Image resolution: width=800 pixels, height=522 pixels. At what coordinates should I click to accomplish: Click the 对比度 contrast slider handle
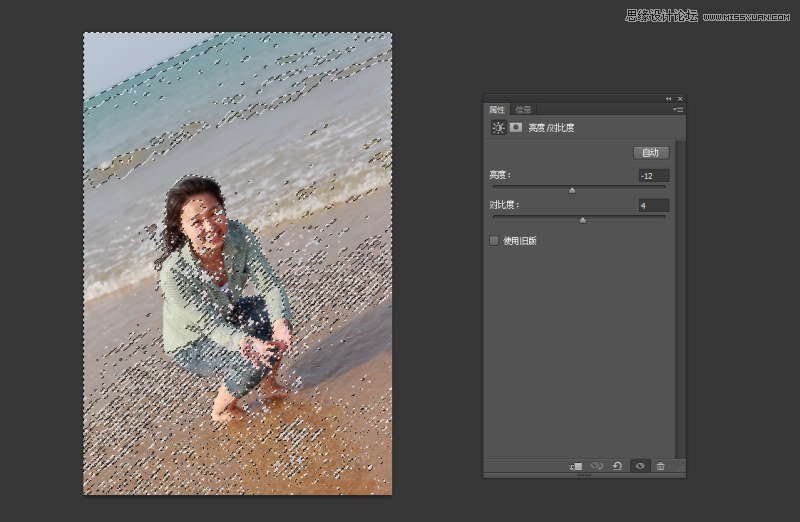click(x=583, y=219)
